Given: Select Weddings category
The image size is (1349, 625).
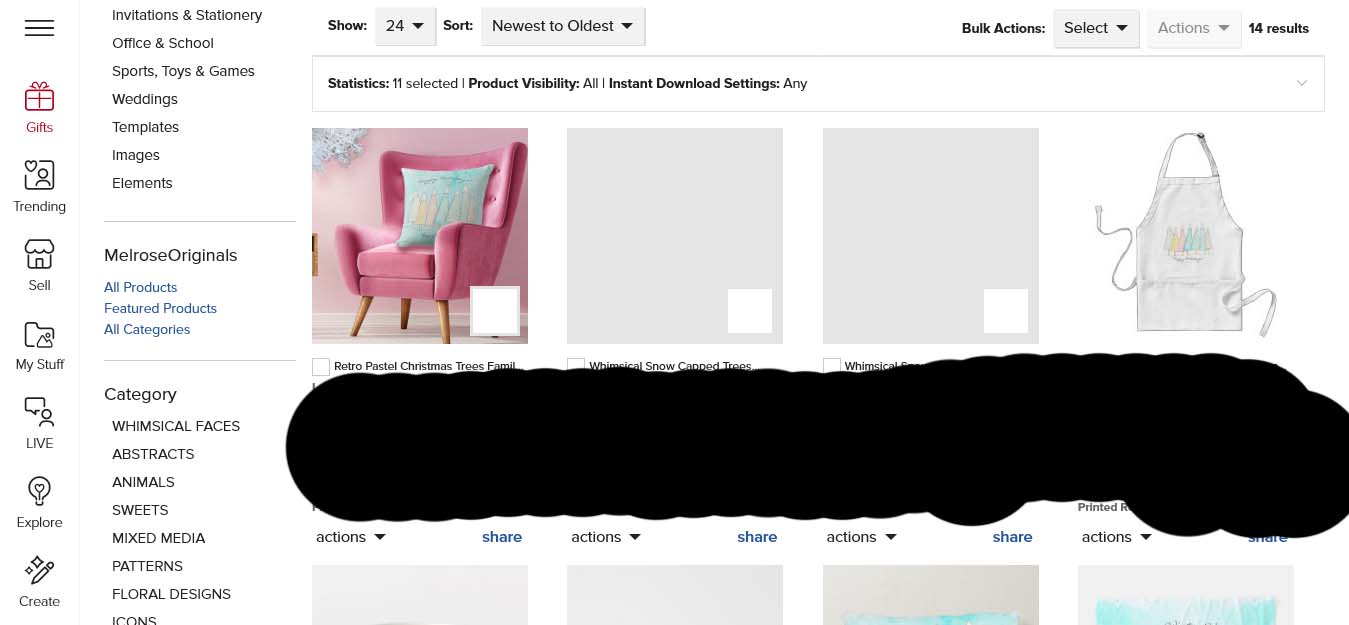Looking at the screenshot, I should 145,99.
